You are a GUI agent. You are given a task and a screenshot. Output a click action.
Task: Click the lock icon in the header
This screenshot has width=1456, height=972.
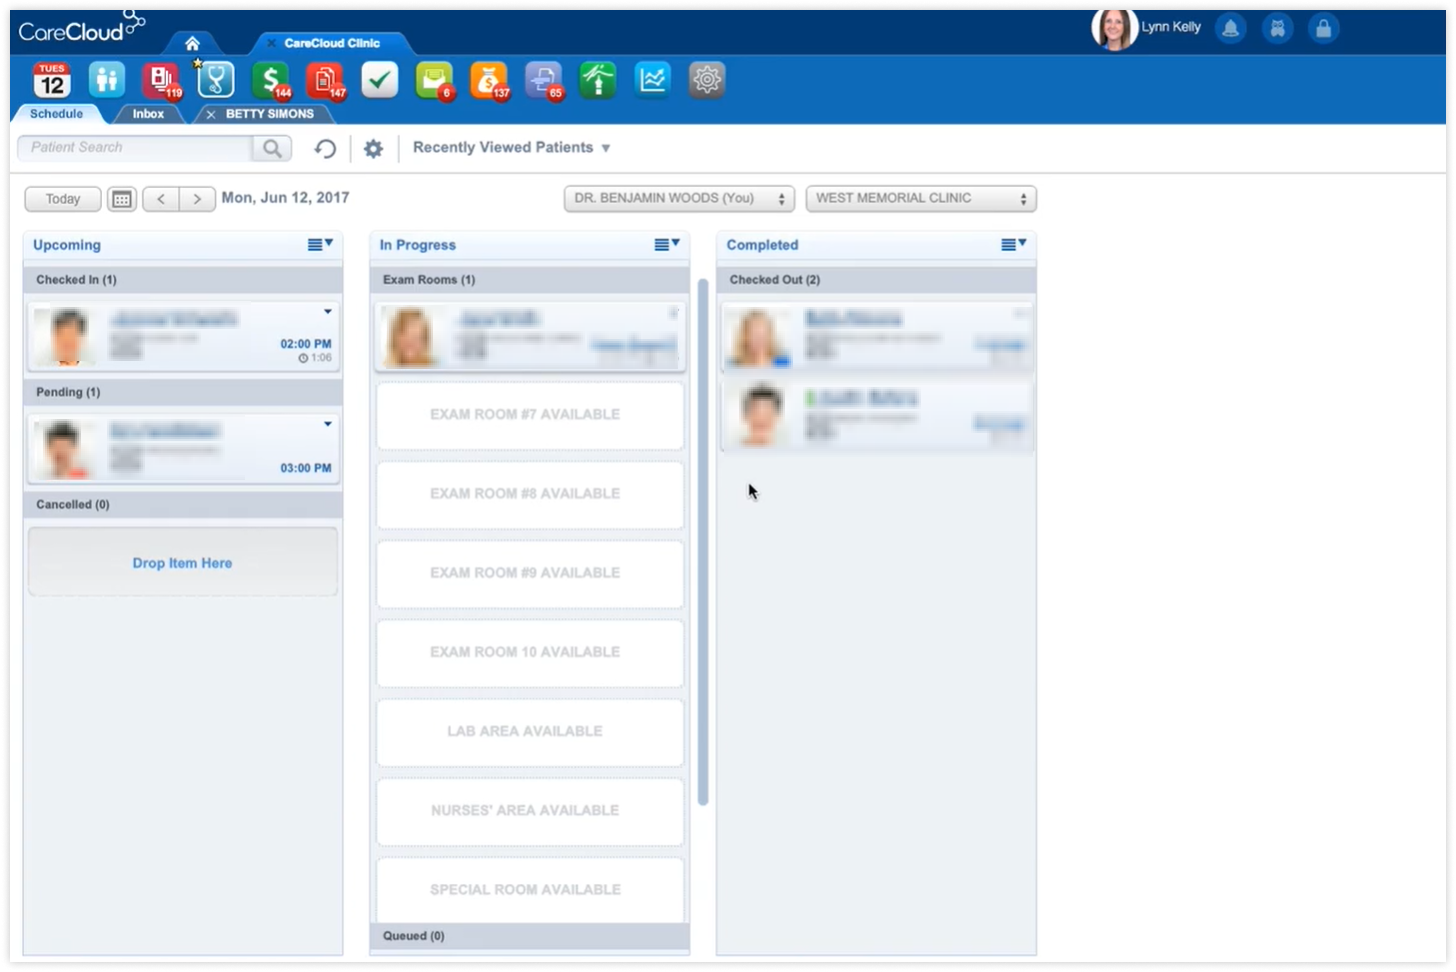pyautogui.click(x=1323, y=29)
